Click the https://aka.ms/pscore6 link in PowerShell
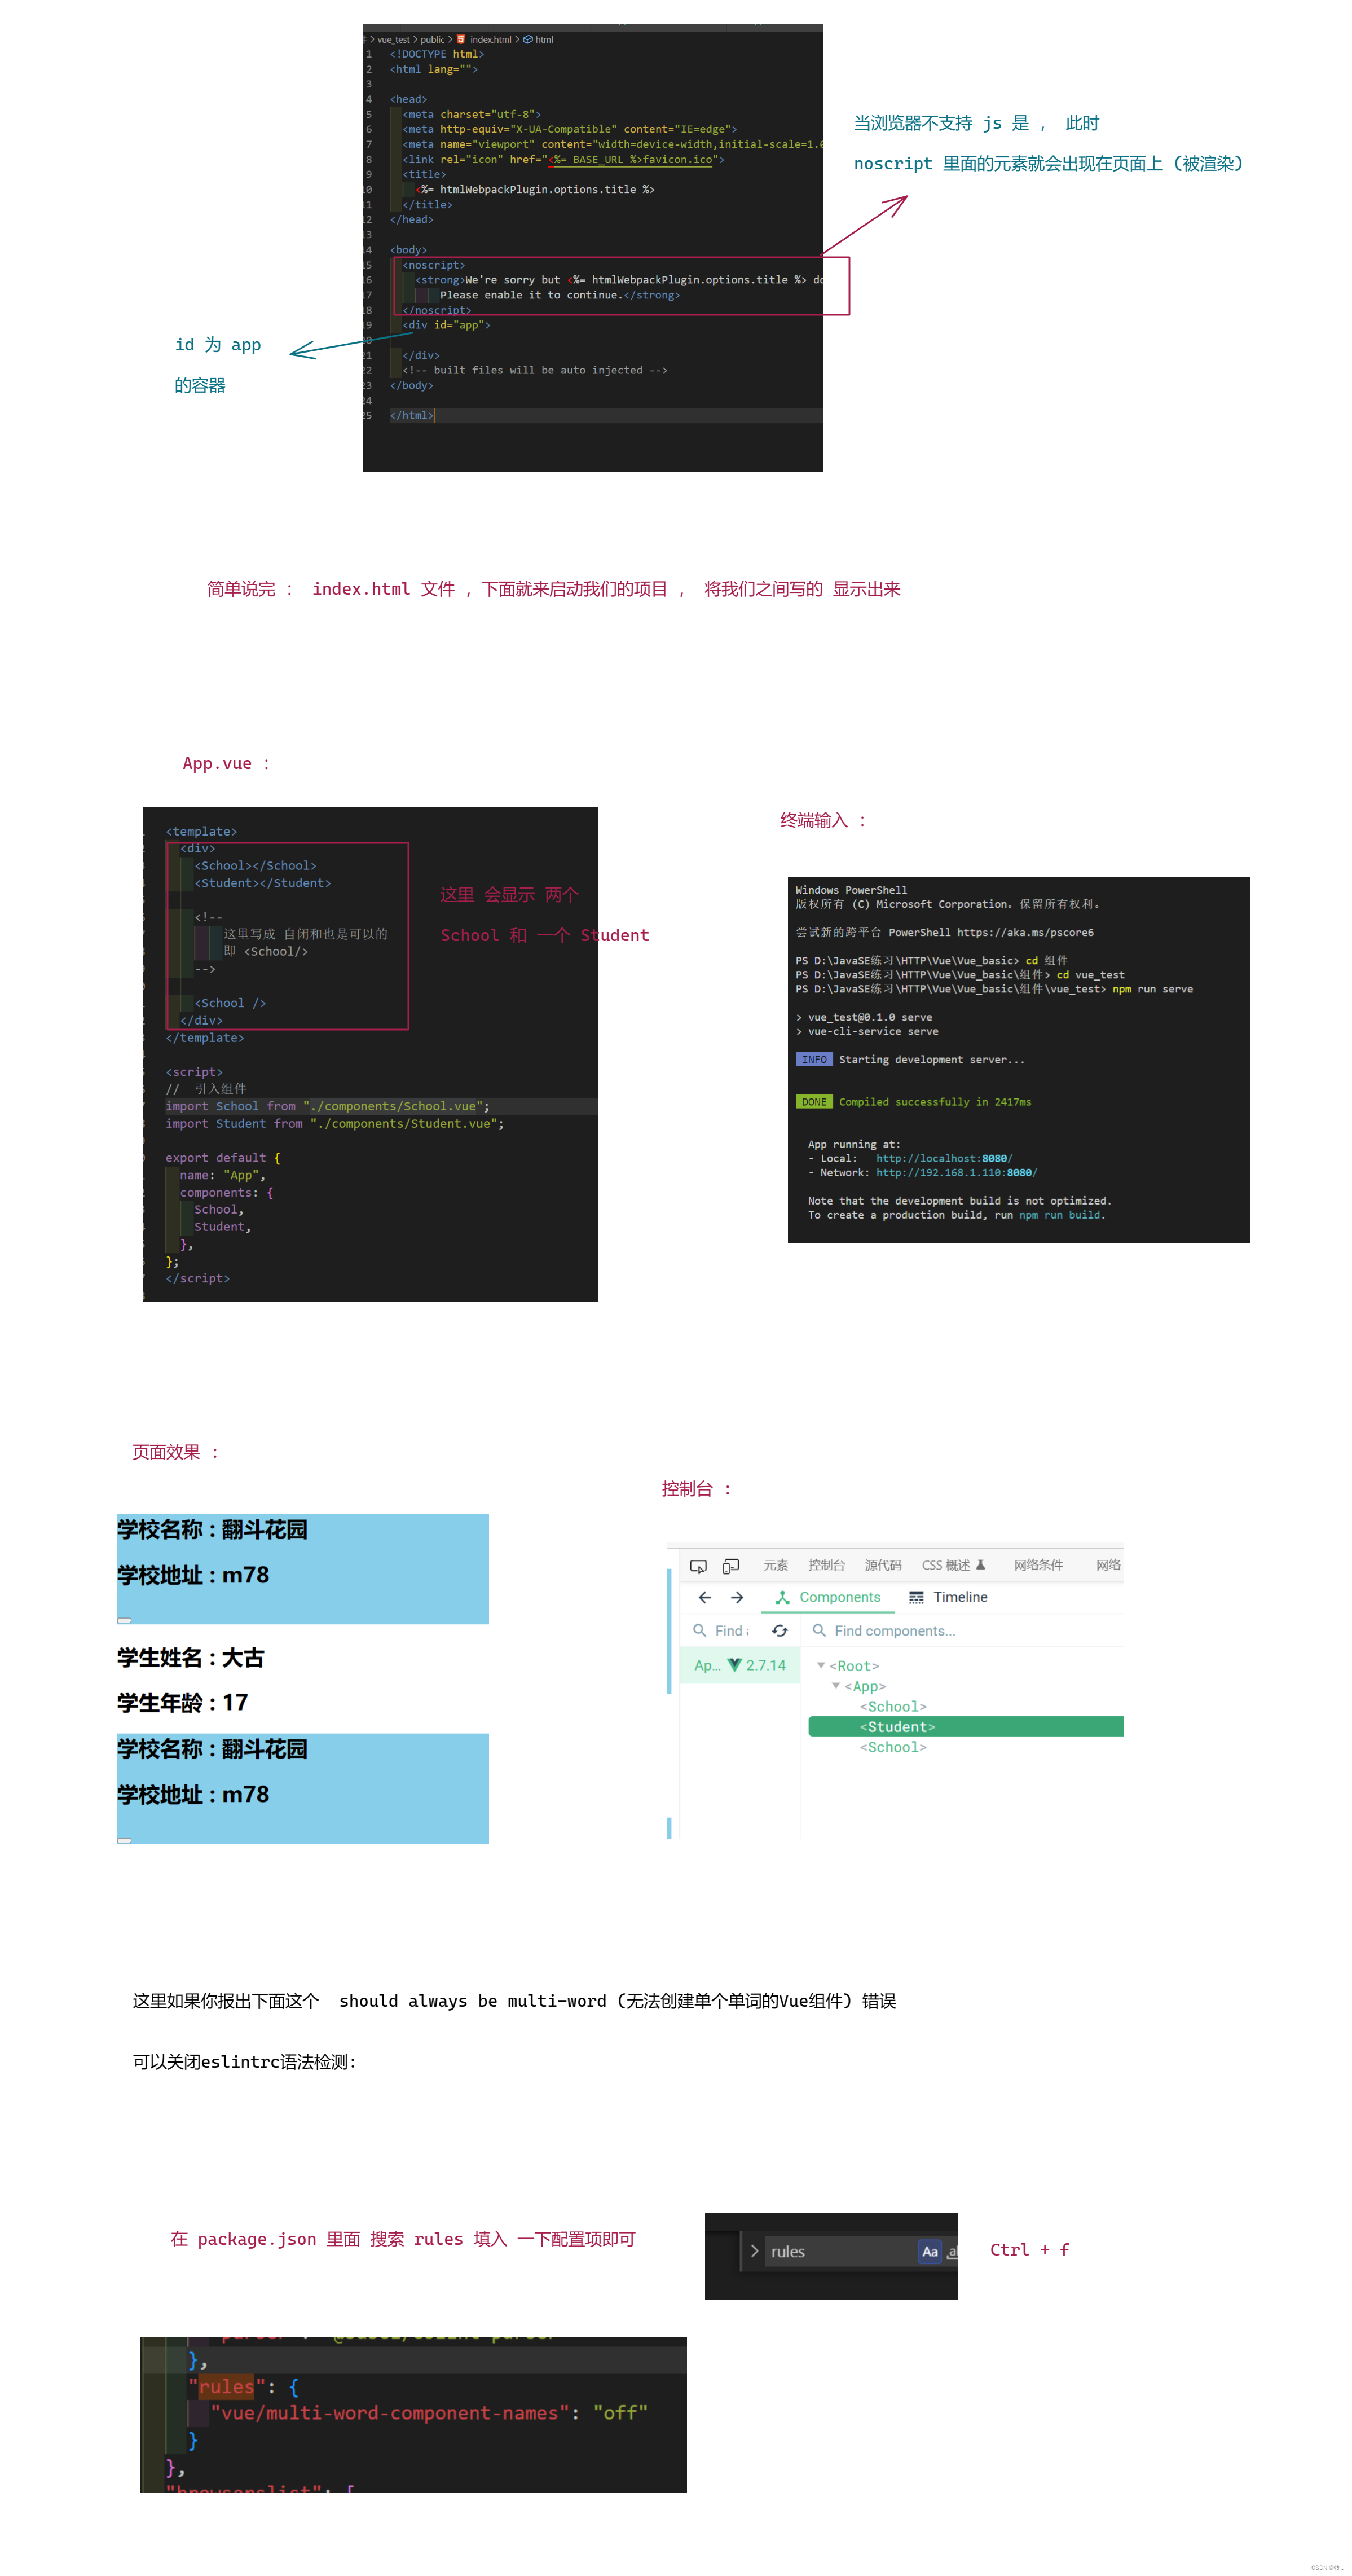Viewport: 1352px width, 2576px height. [1025, 932]
